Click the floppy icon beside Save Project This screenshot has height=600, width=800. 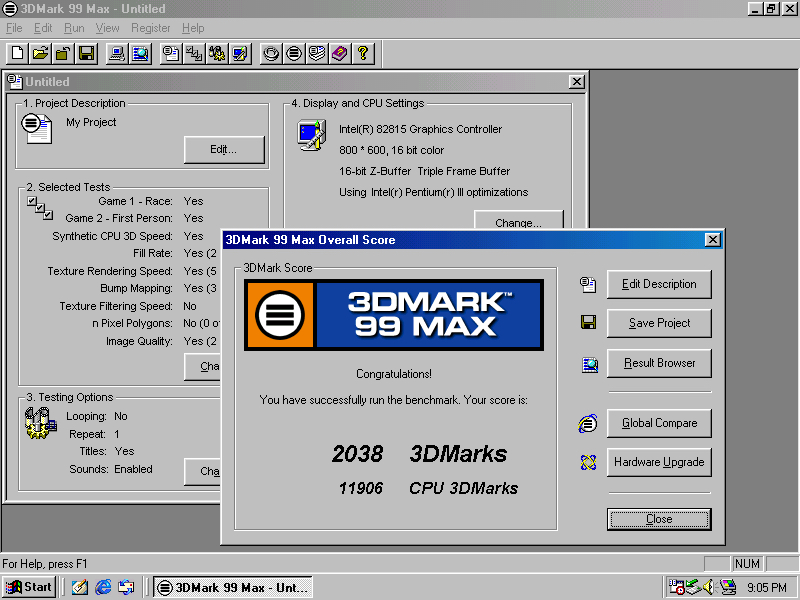[589, 322]
